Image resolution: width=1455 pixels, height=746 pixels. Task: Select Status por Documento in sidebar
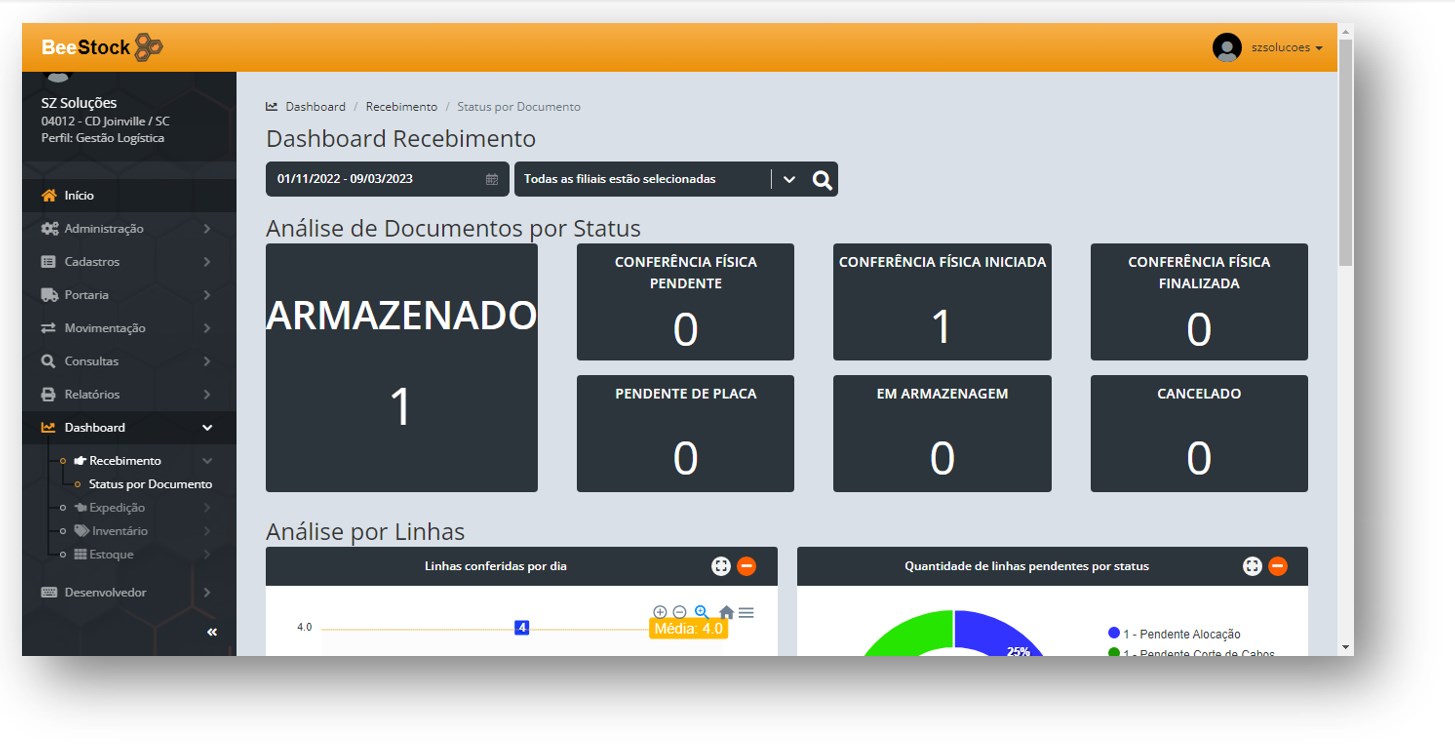150,484
